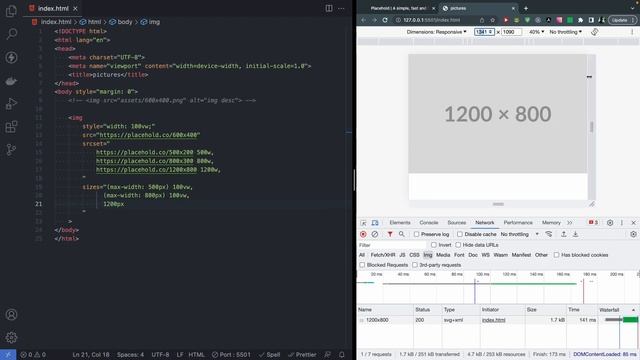Rotate the device viewport
The width and height of the screenshot is (640, 360).
coord(595,32)
